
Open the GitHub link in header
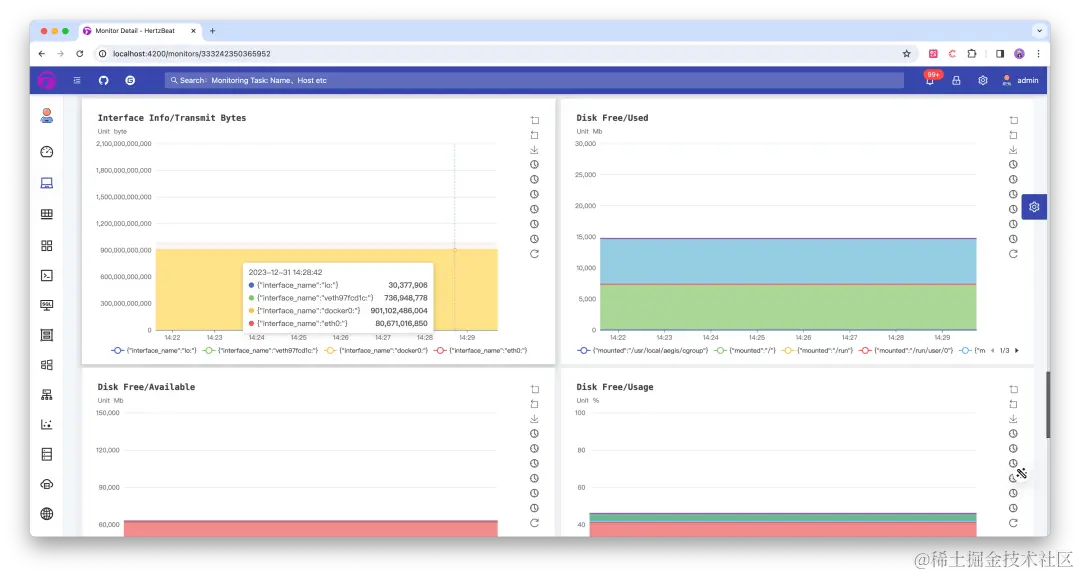click(x=103, y=81)
